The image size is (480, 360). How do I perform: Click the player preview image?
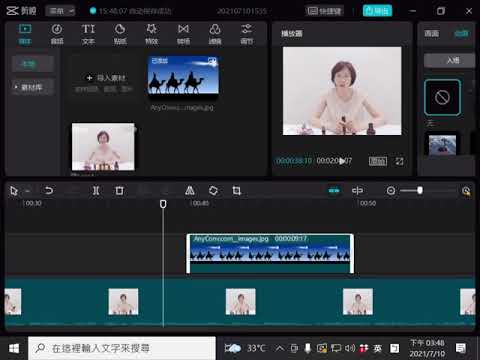click(x=342, y=91)
